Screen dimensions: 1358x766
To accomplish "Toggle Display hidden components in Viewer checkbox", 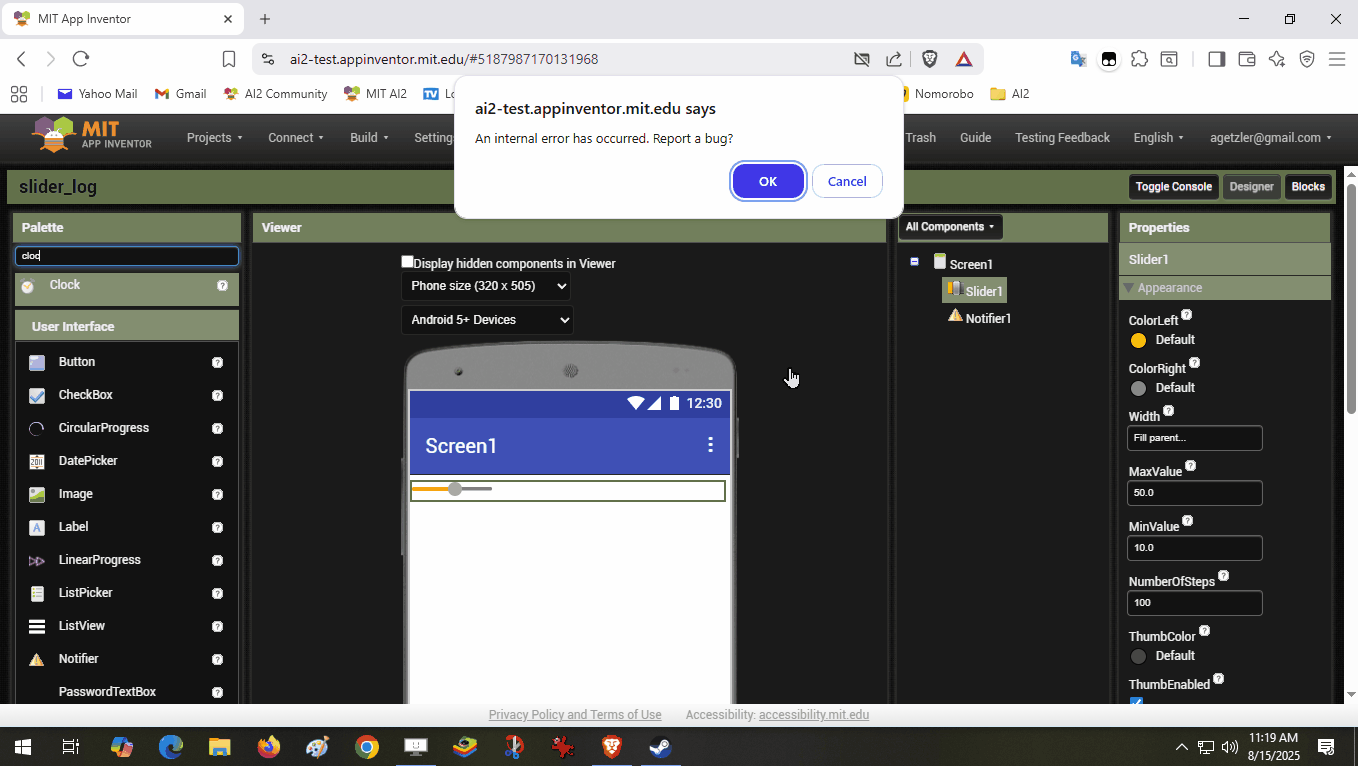I will pos(407,262).
